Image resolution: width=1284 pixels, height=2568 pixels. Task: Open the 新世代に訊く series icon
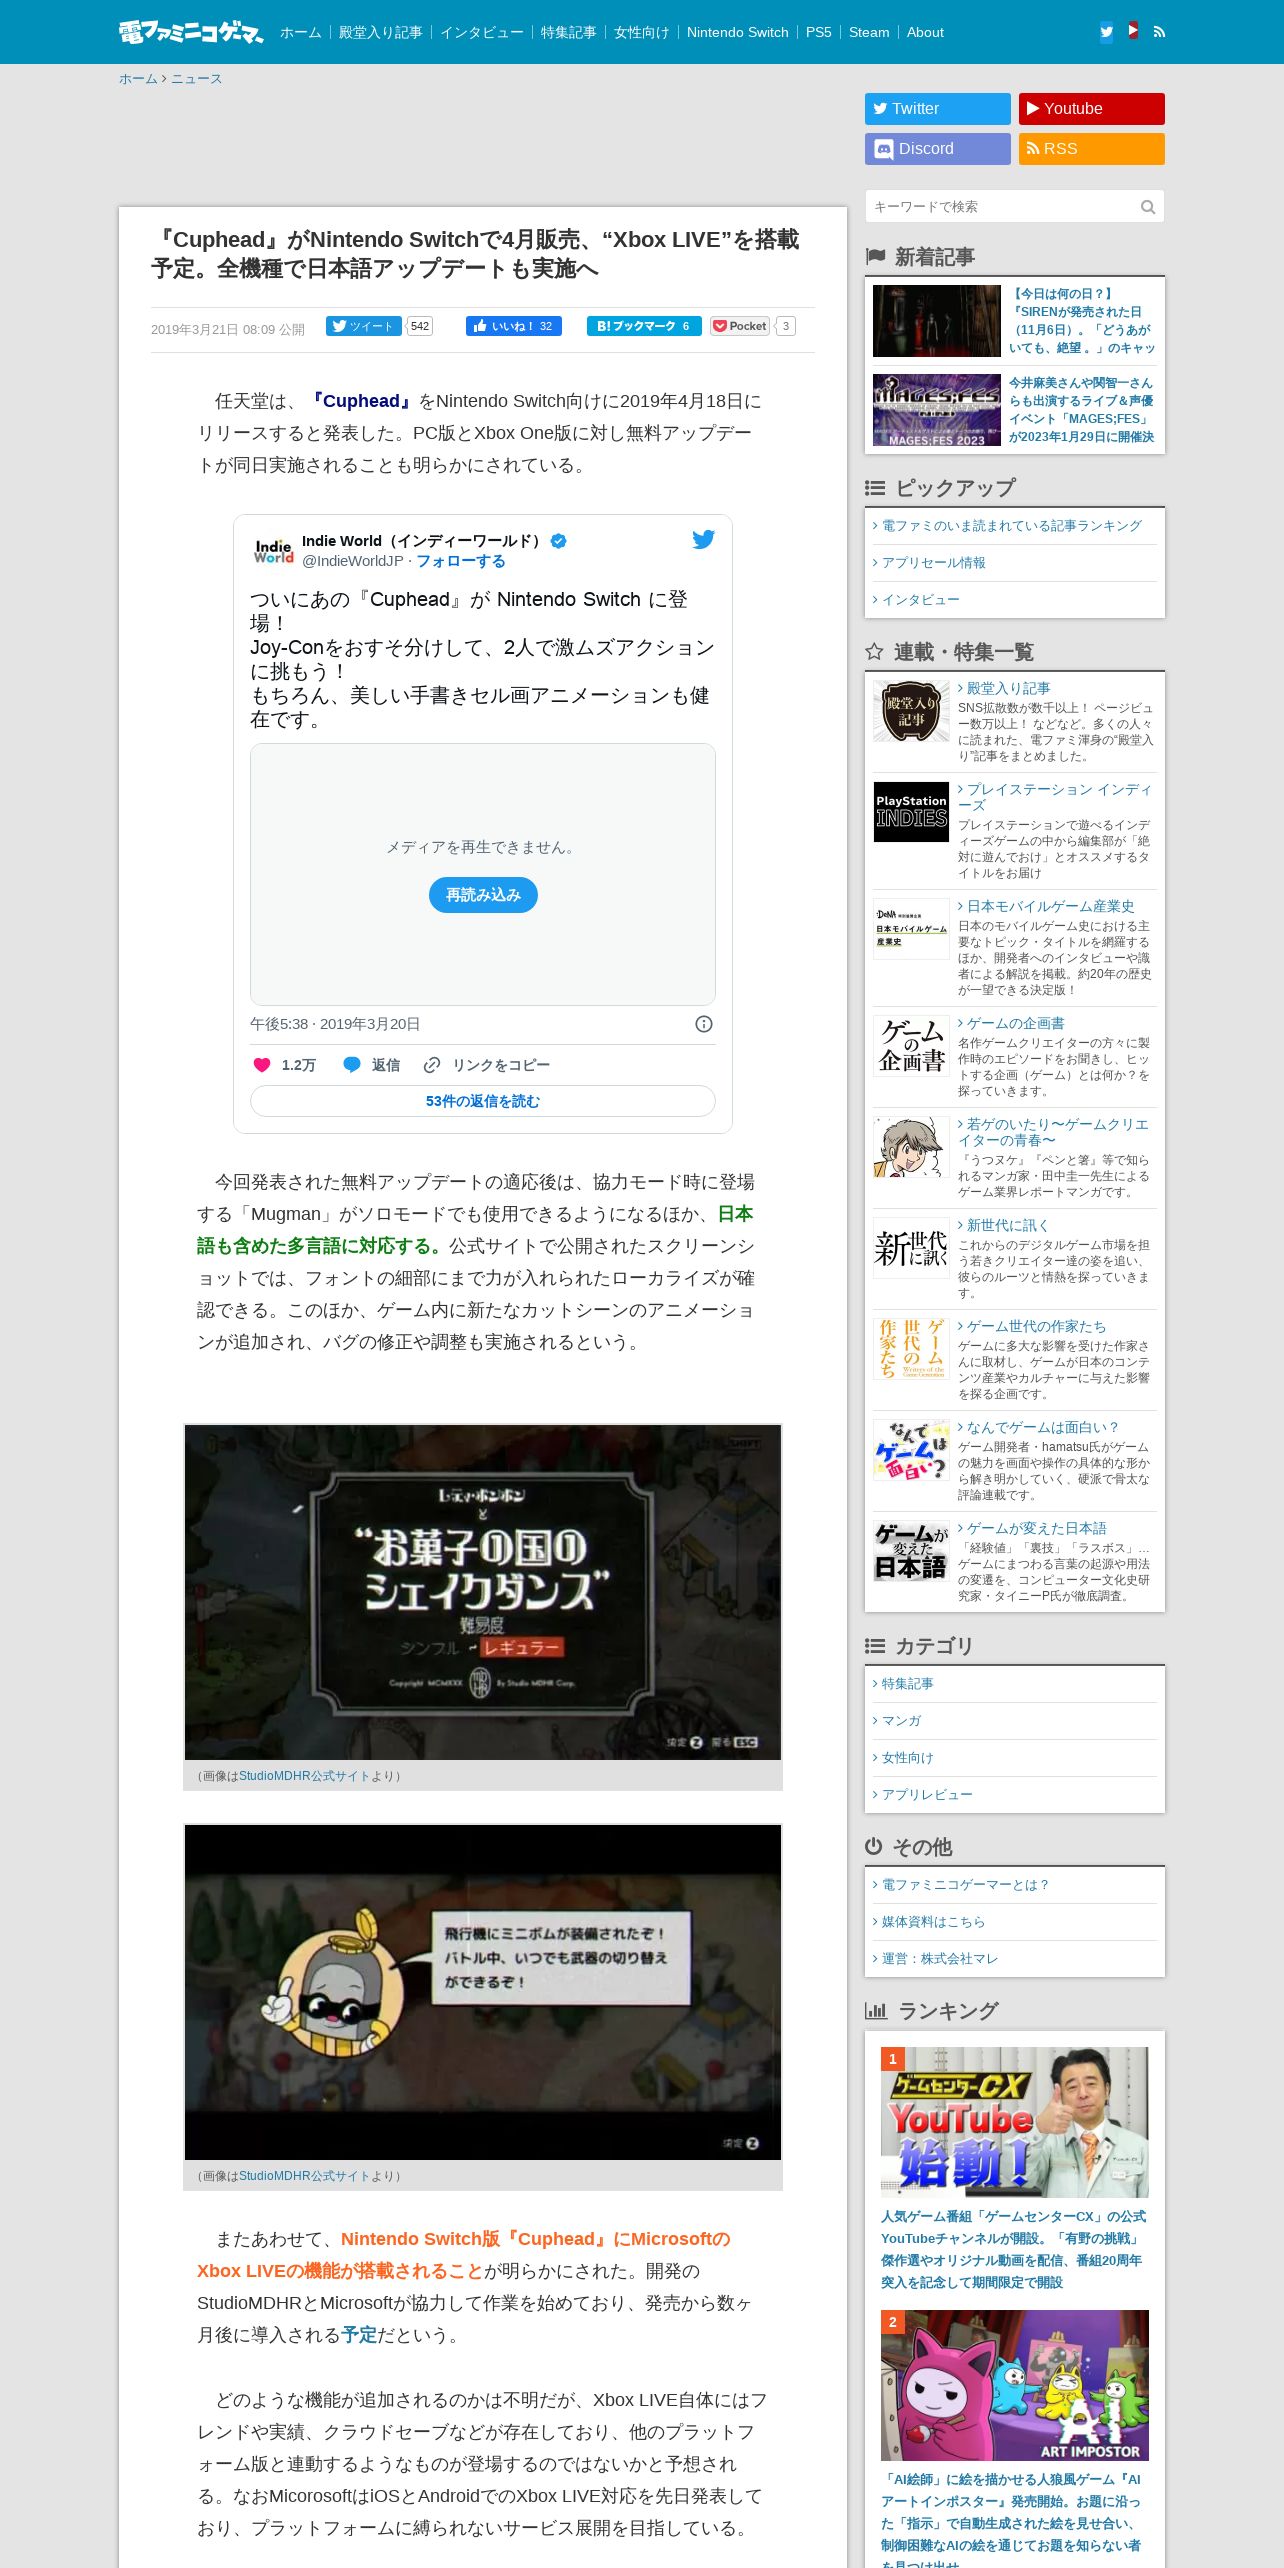pos(911,1247)
